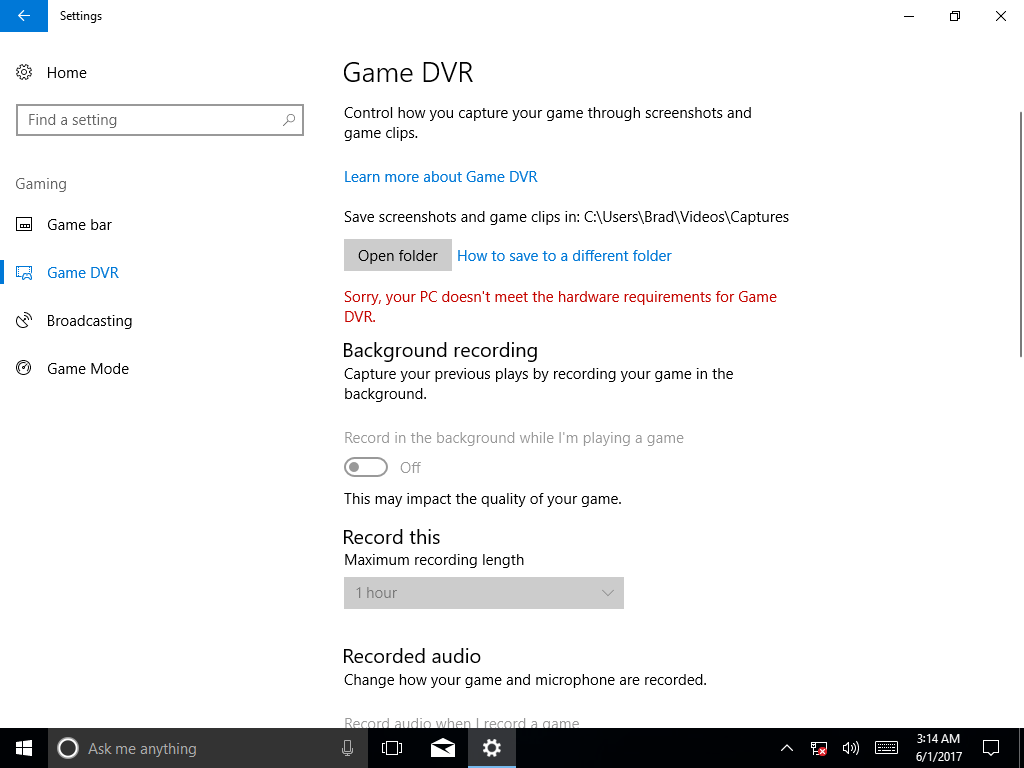Click the Game Mode gauge icon
The height and width of the screenshot is (768, 1024).
click(x=24, y=368)
